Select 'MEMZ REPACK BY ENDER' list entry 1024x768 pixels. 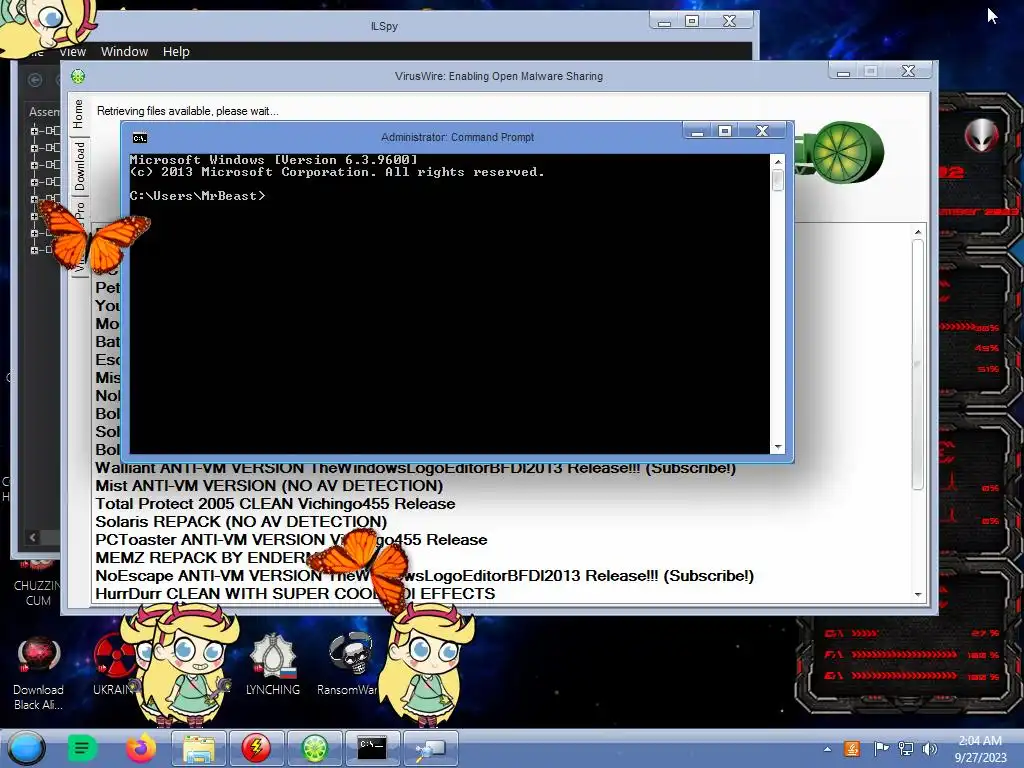(204, 558)
